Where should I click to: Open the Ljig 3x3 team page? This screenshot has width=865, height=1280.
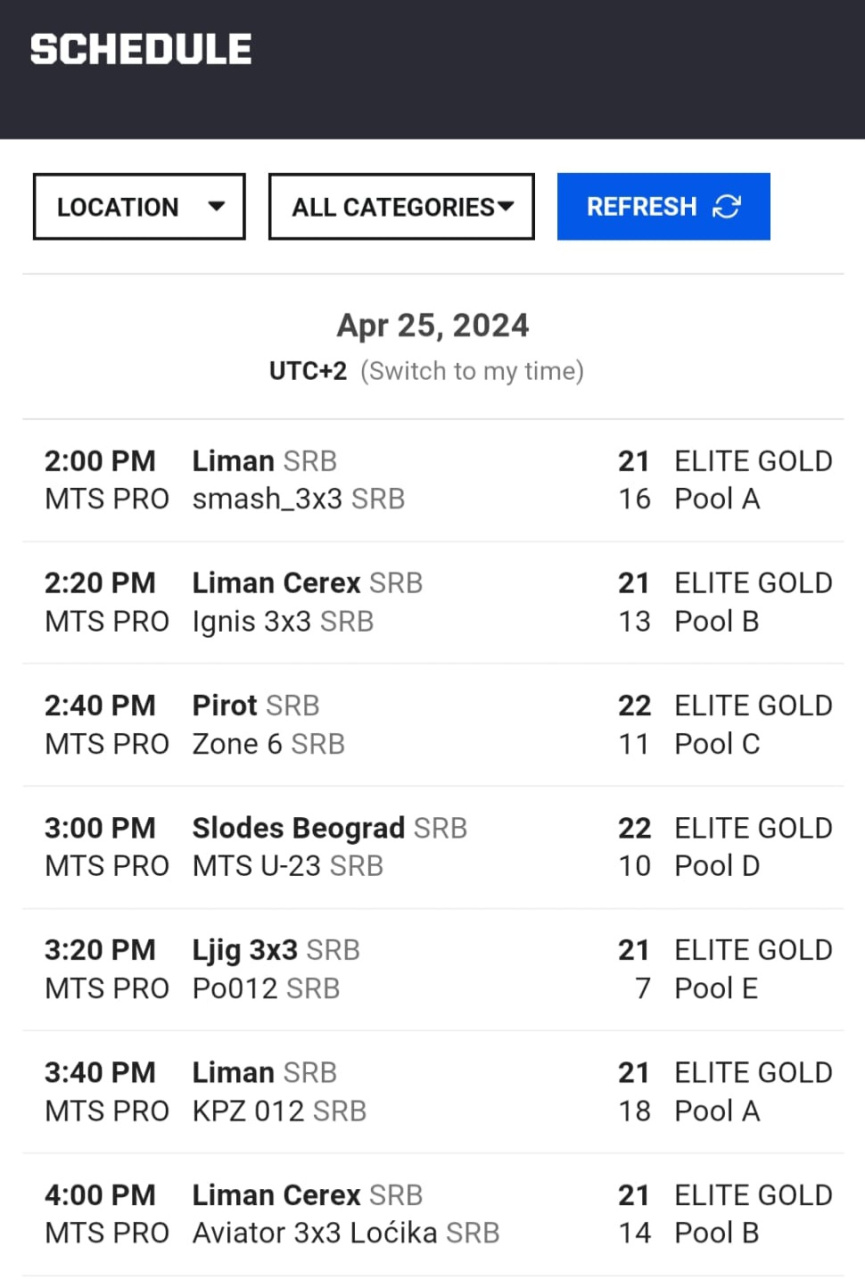(245, 950)
